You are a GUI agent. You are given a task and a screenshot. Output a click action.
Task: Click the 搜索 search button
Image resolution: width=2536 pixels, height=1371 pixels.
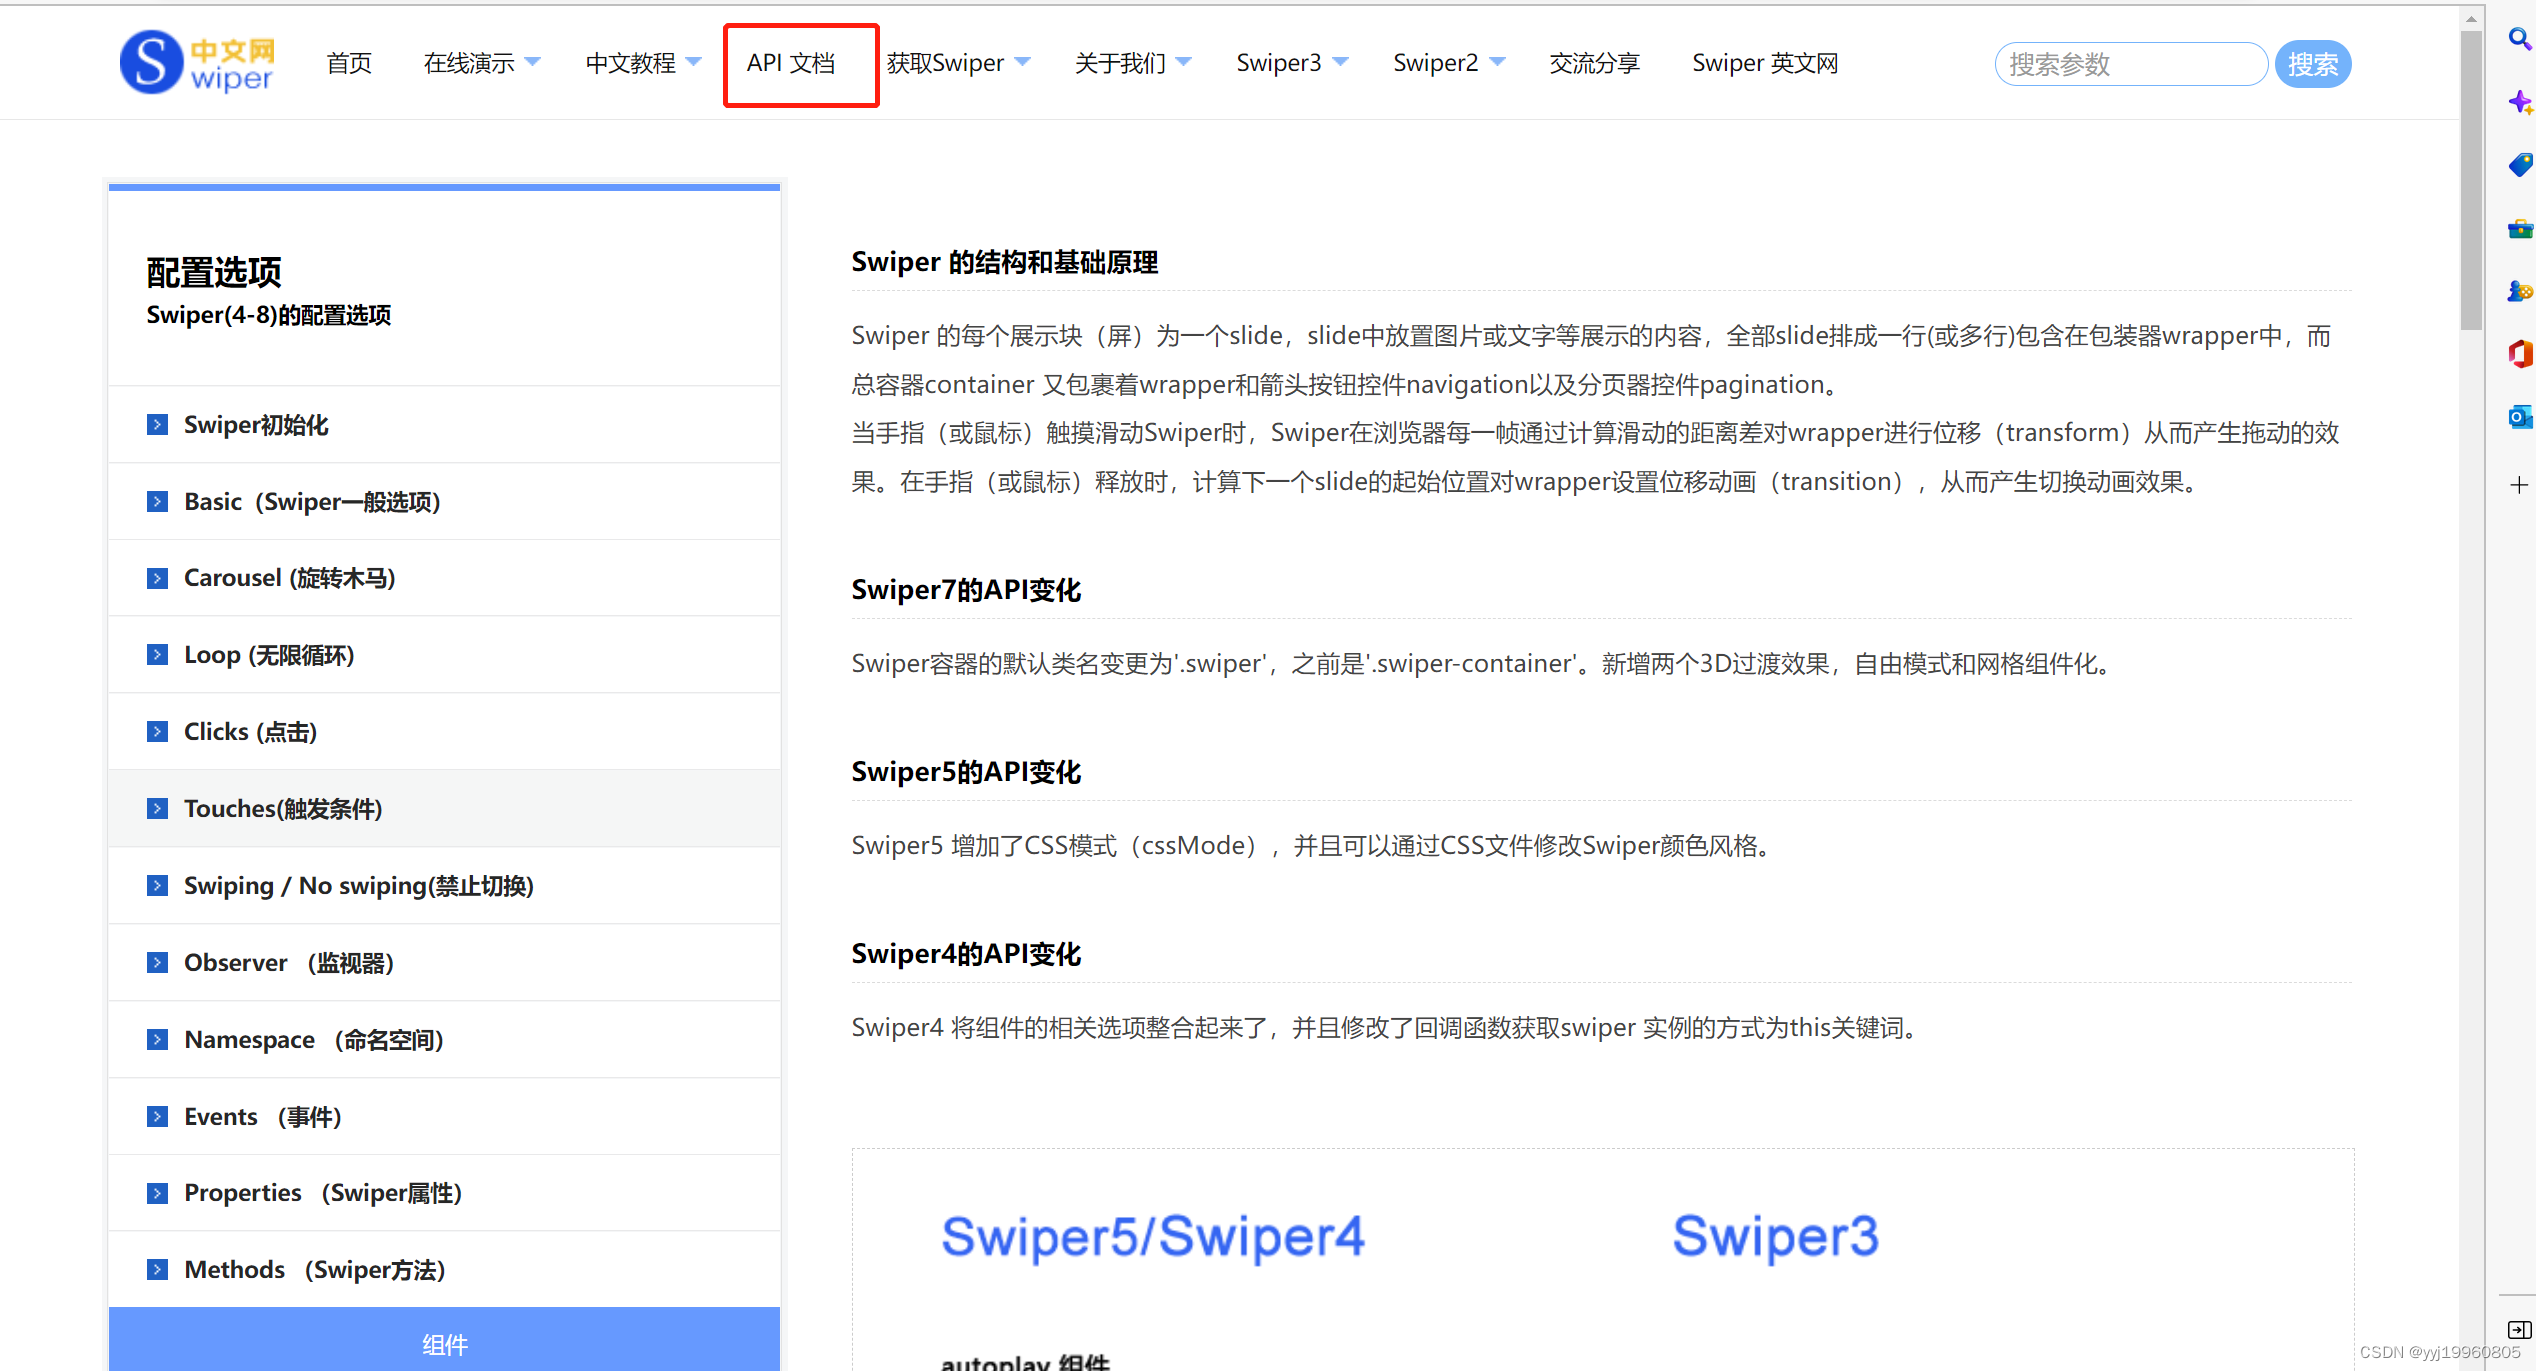tap(2313, 63)
